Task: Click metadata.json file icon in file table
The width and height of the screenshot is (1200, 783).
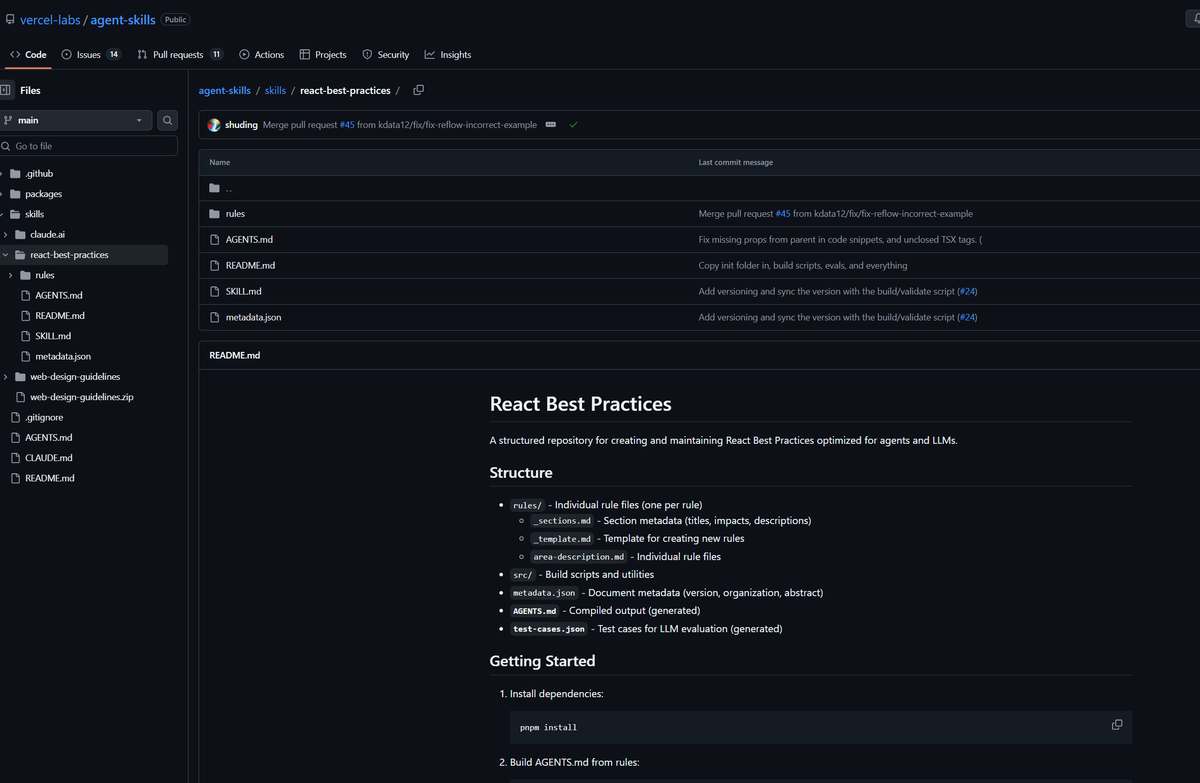Action: [x=214, y=317]
